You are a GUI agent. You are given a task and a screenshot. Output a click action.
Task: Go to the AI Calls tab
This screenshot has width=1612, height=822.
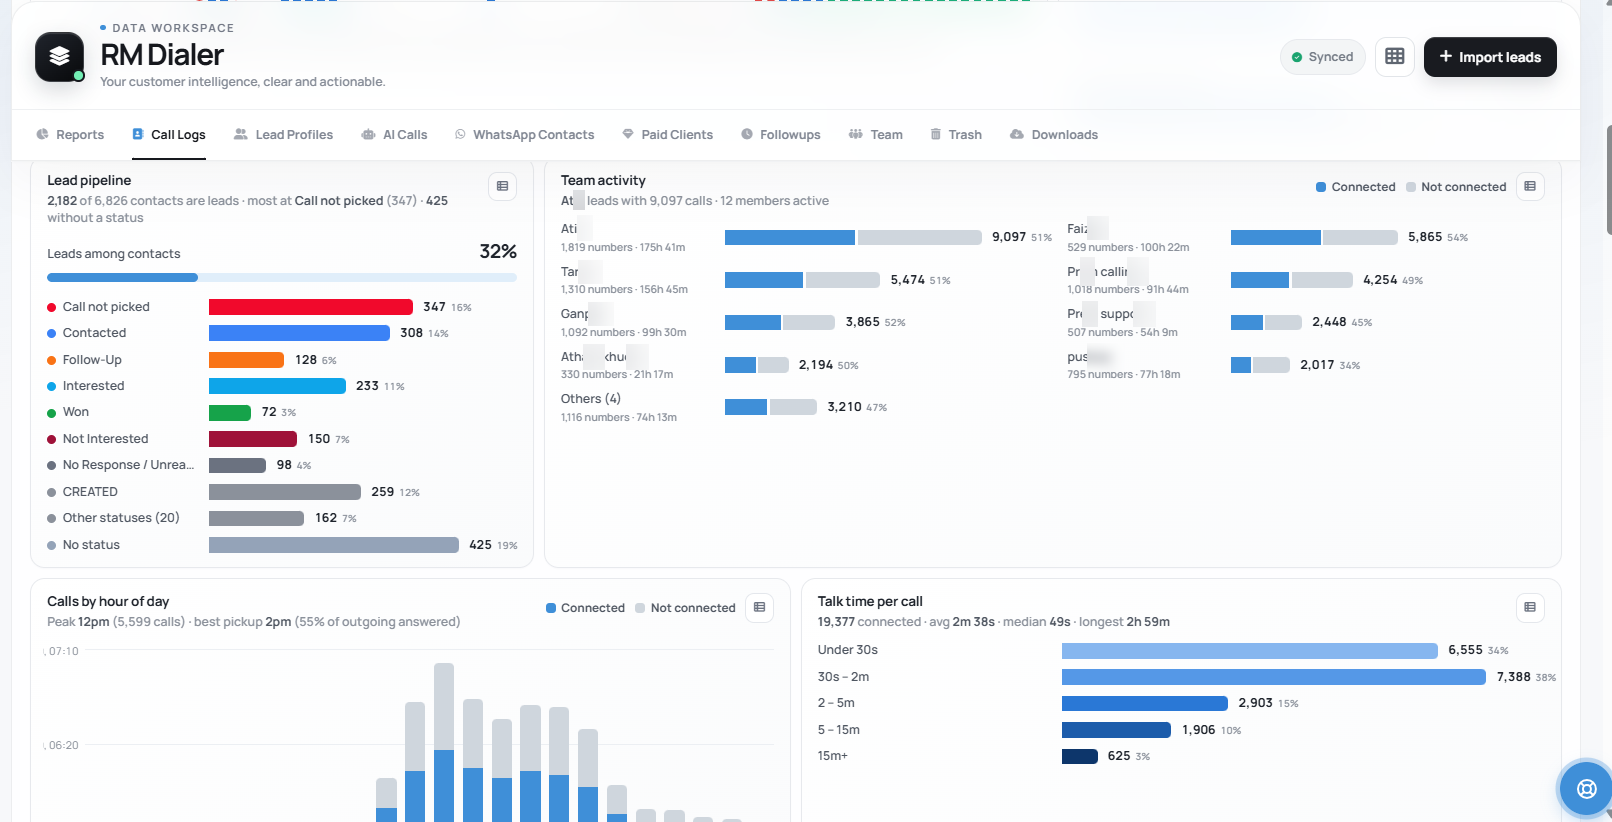(395, 135)
